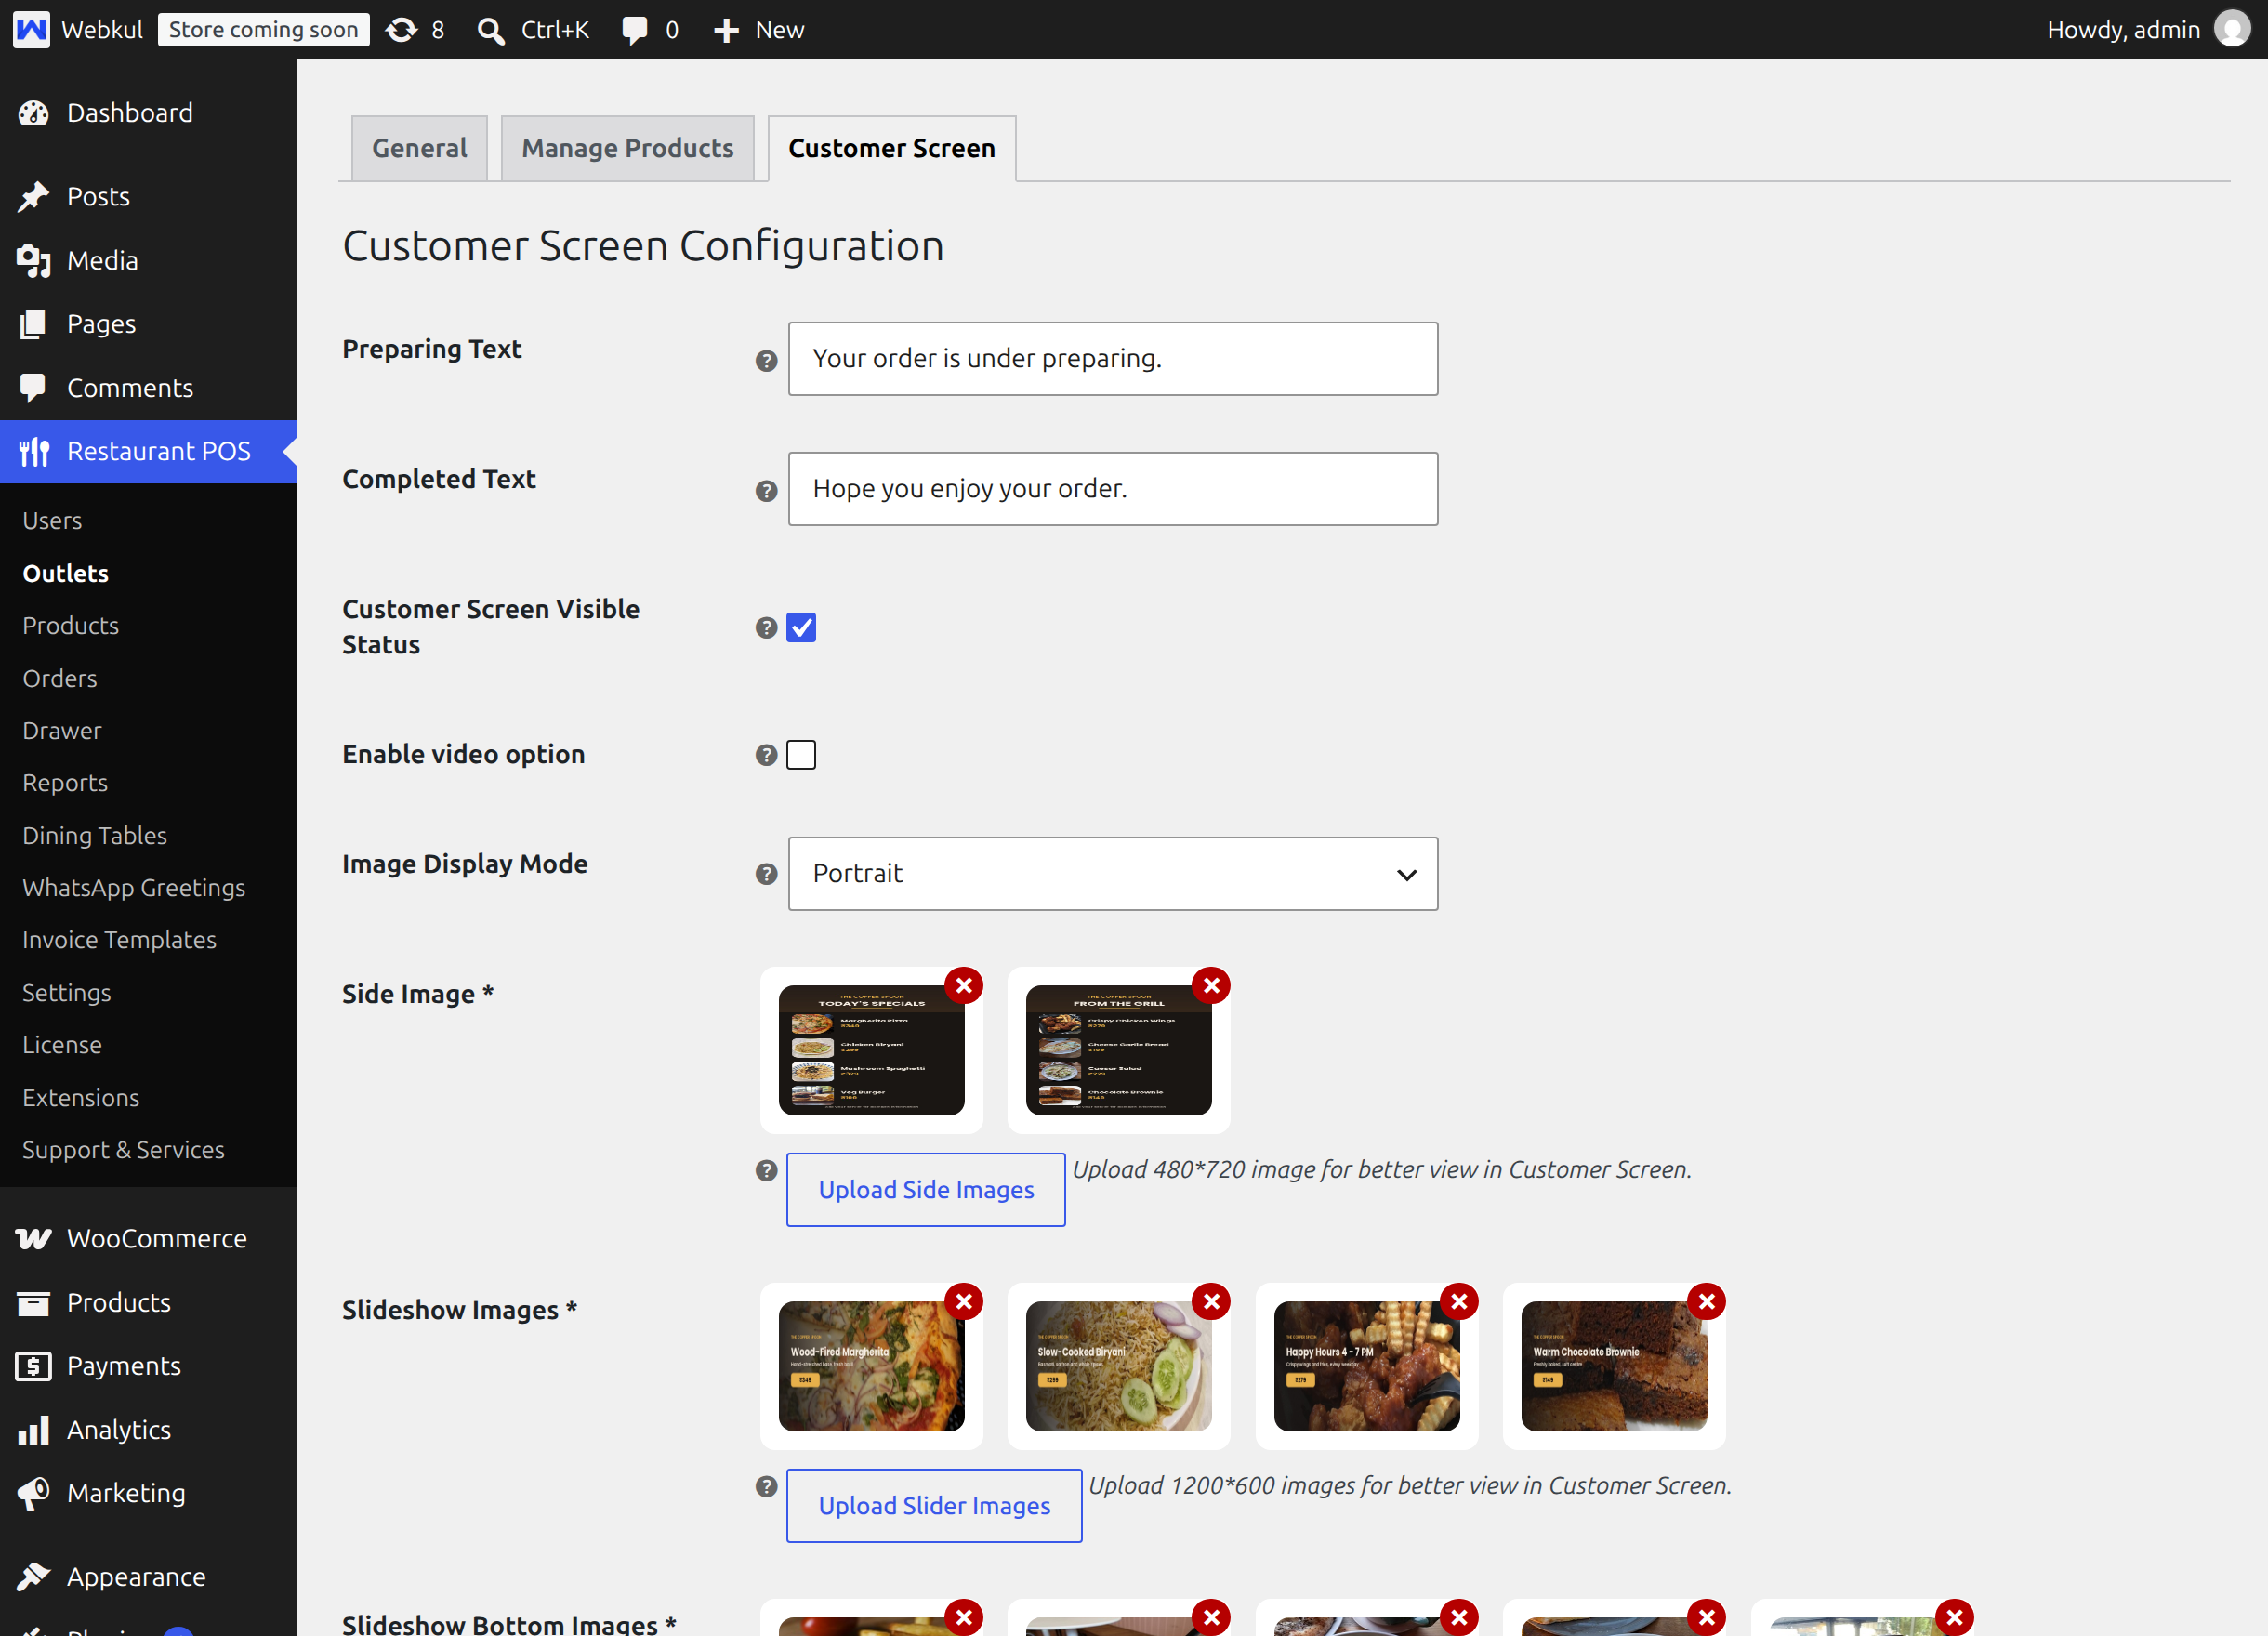Viewport: 2268px width, 1636px height.
Task: Click into the Preparing Text field
Action: (x=1113, y=358)
